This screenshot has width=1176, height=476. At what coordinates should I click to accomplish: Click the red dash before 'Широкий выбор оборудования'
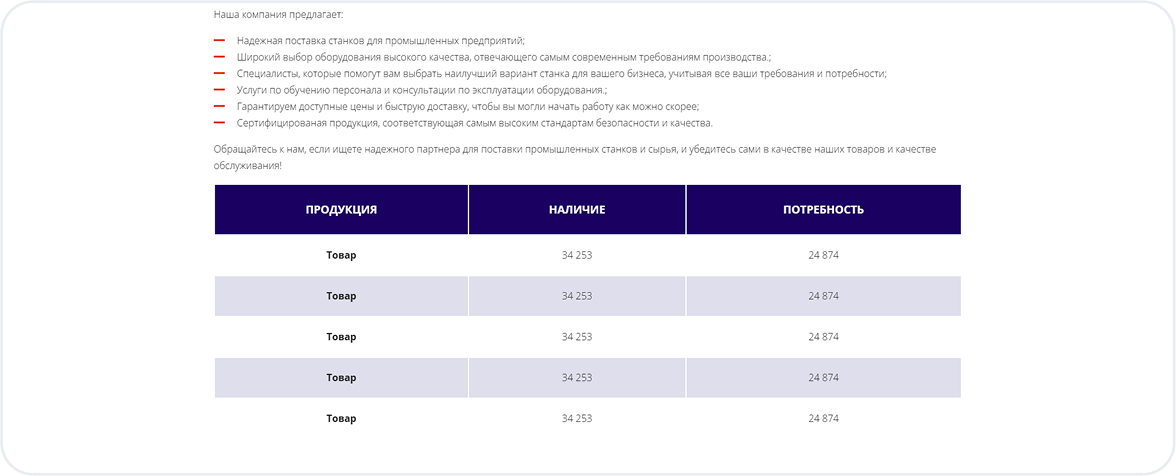[219, 57]
